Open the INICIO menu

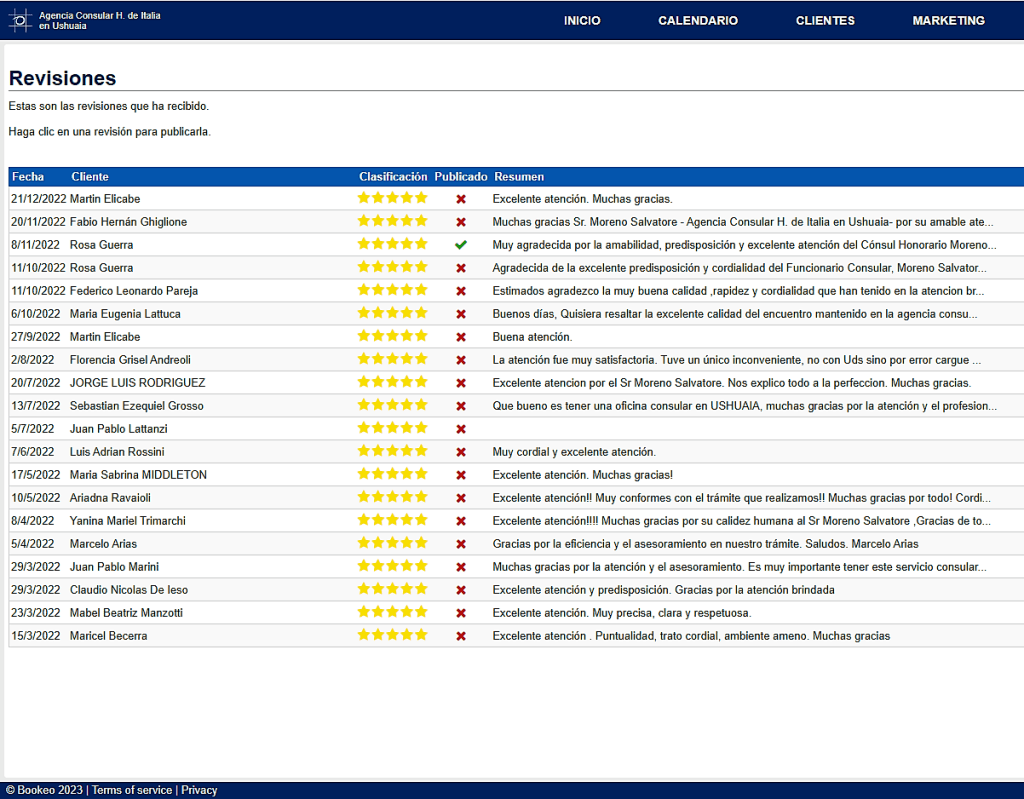(x=582, y=21)
